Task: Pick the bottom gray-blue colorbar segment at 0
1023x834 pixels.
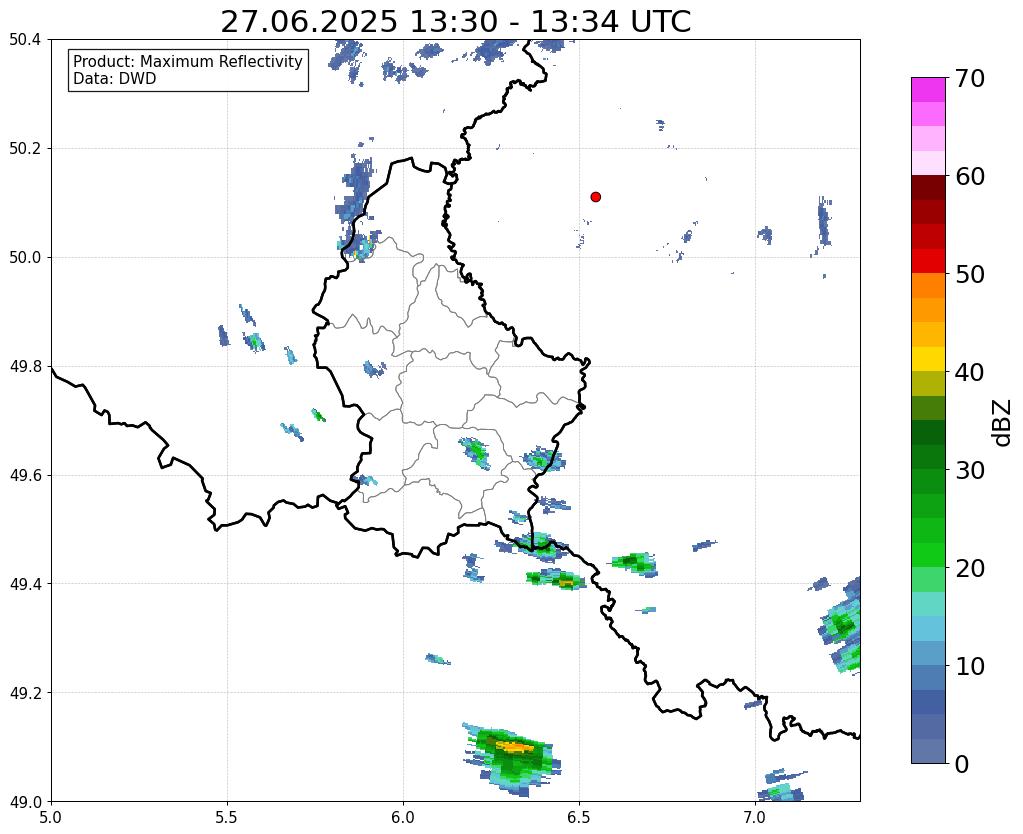Action: pos(928,751)
